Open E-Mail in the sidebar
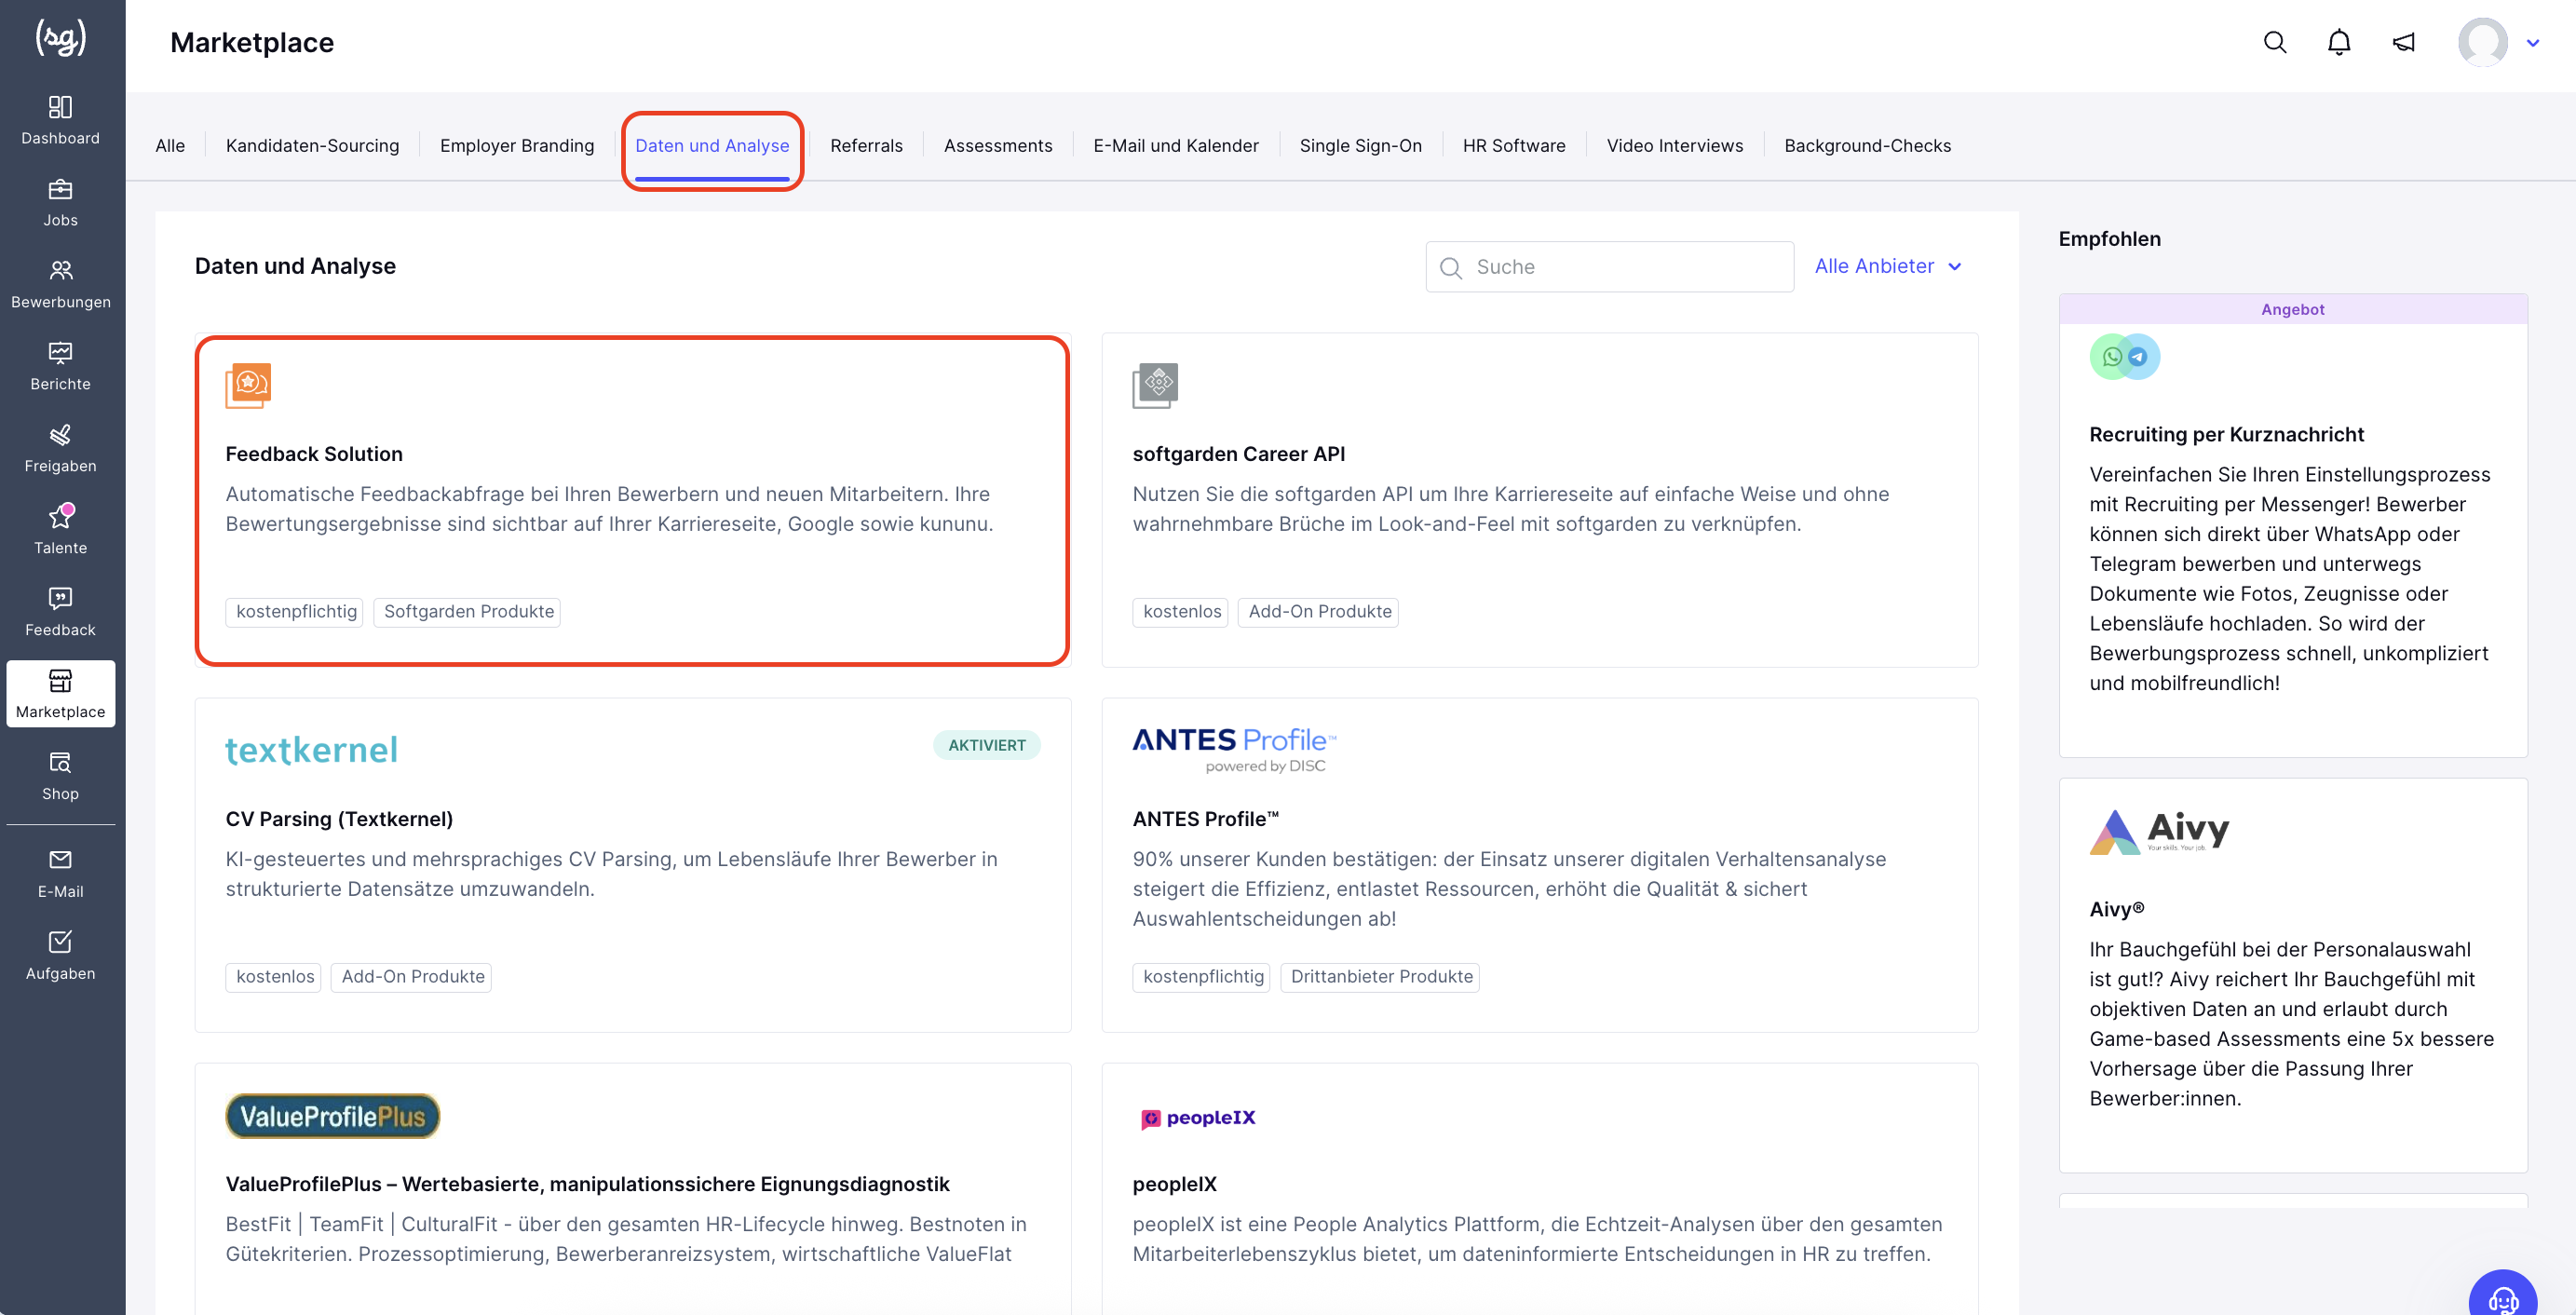The image size is (2576, 1315). (x=60, y=874)
